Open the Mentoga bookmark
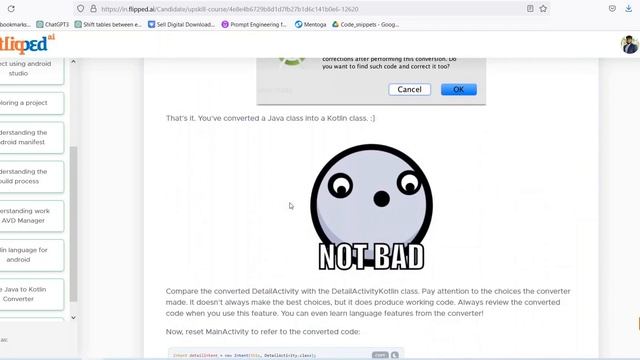 click(x=311, y=24)
